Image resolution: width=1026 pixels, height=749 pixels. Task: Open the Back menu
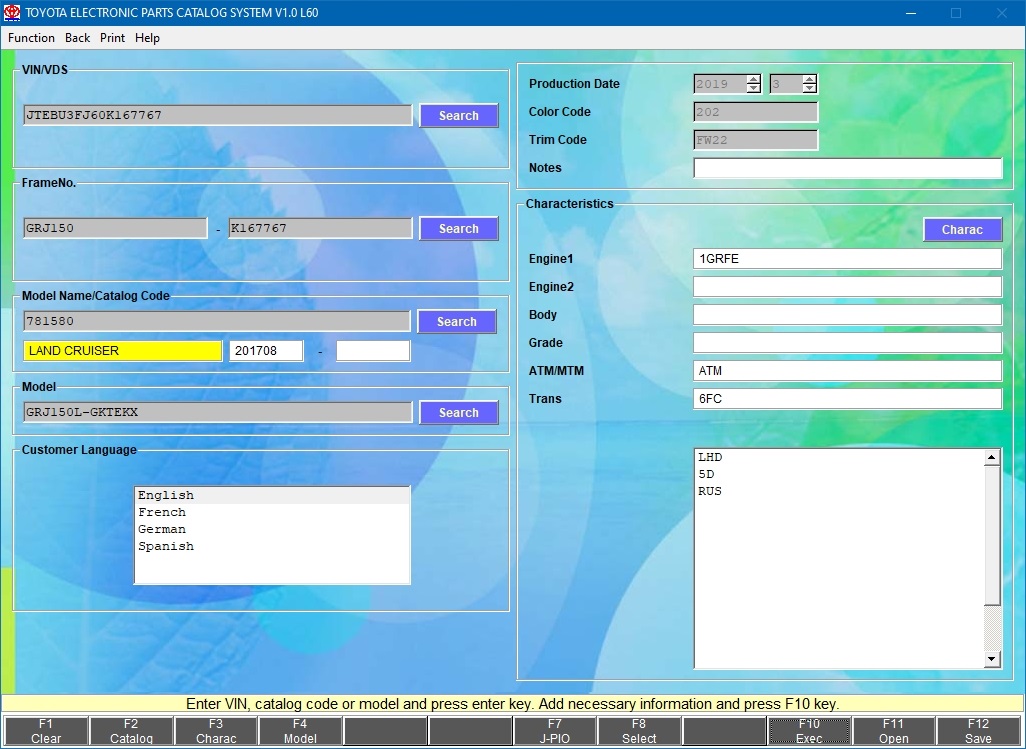(x=77, y=38)
